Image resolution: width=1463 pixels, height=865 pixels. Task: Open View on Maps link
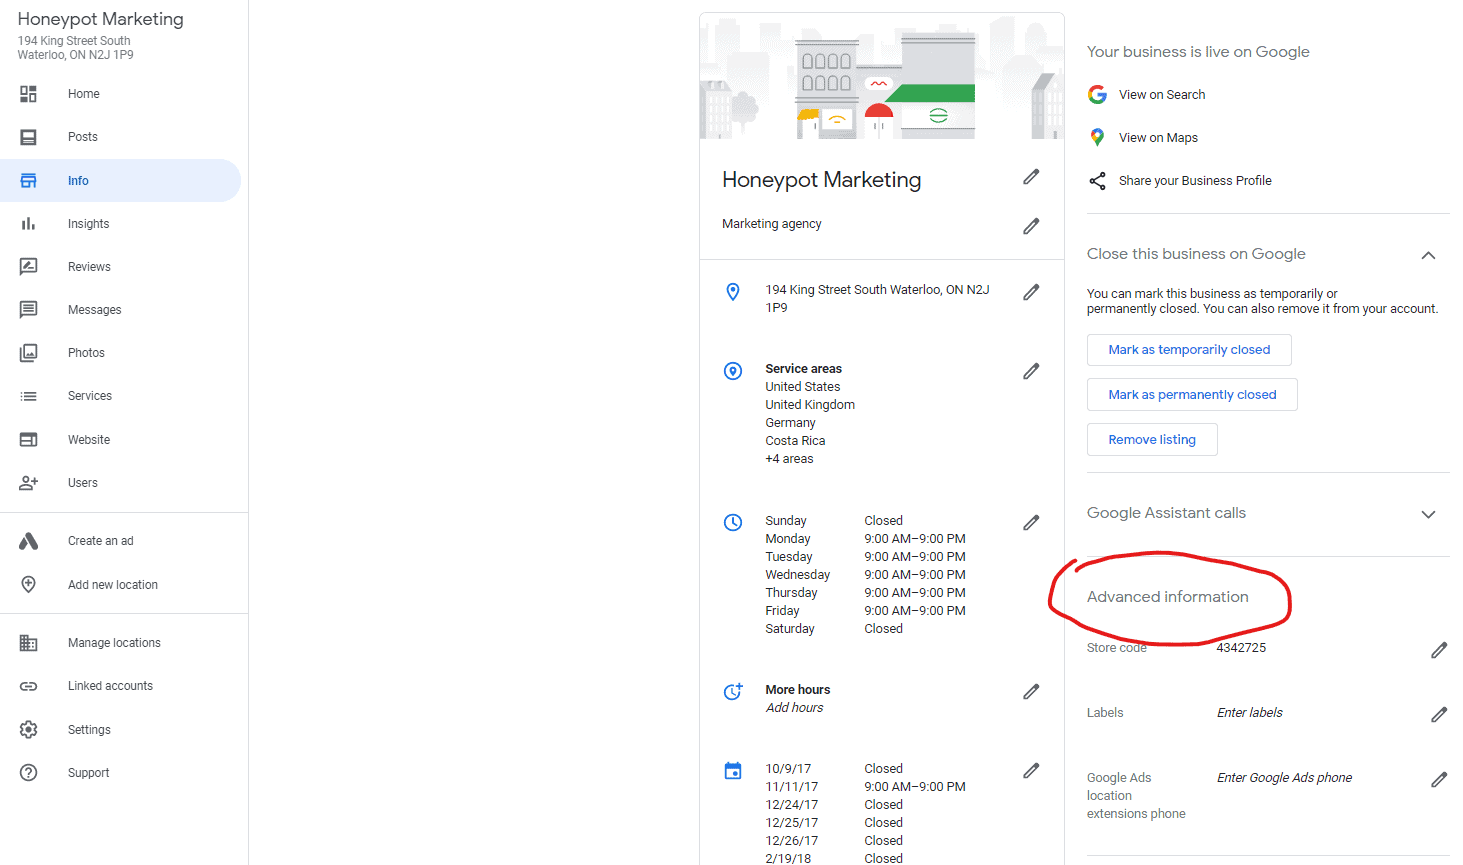pos(1158,138)
